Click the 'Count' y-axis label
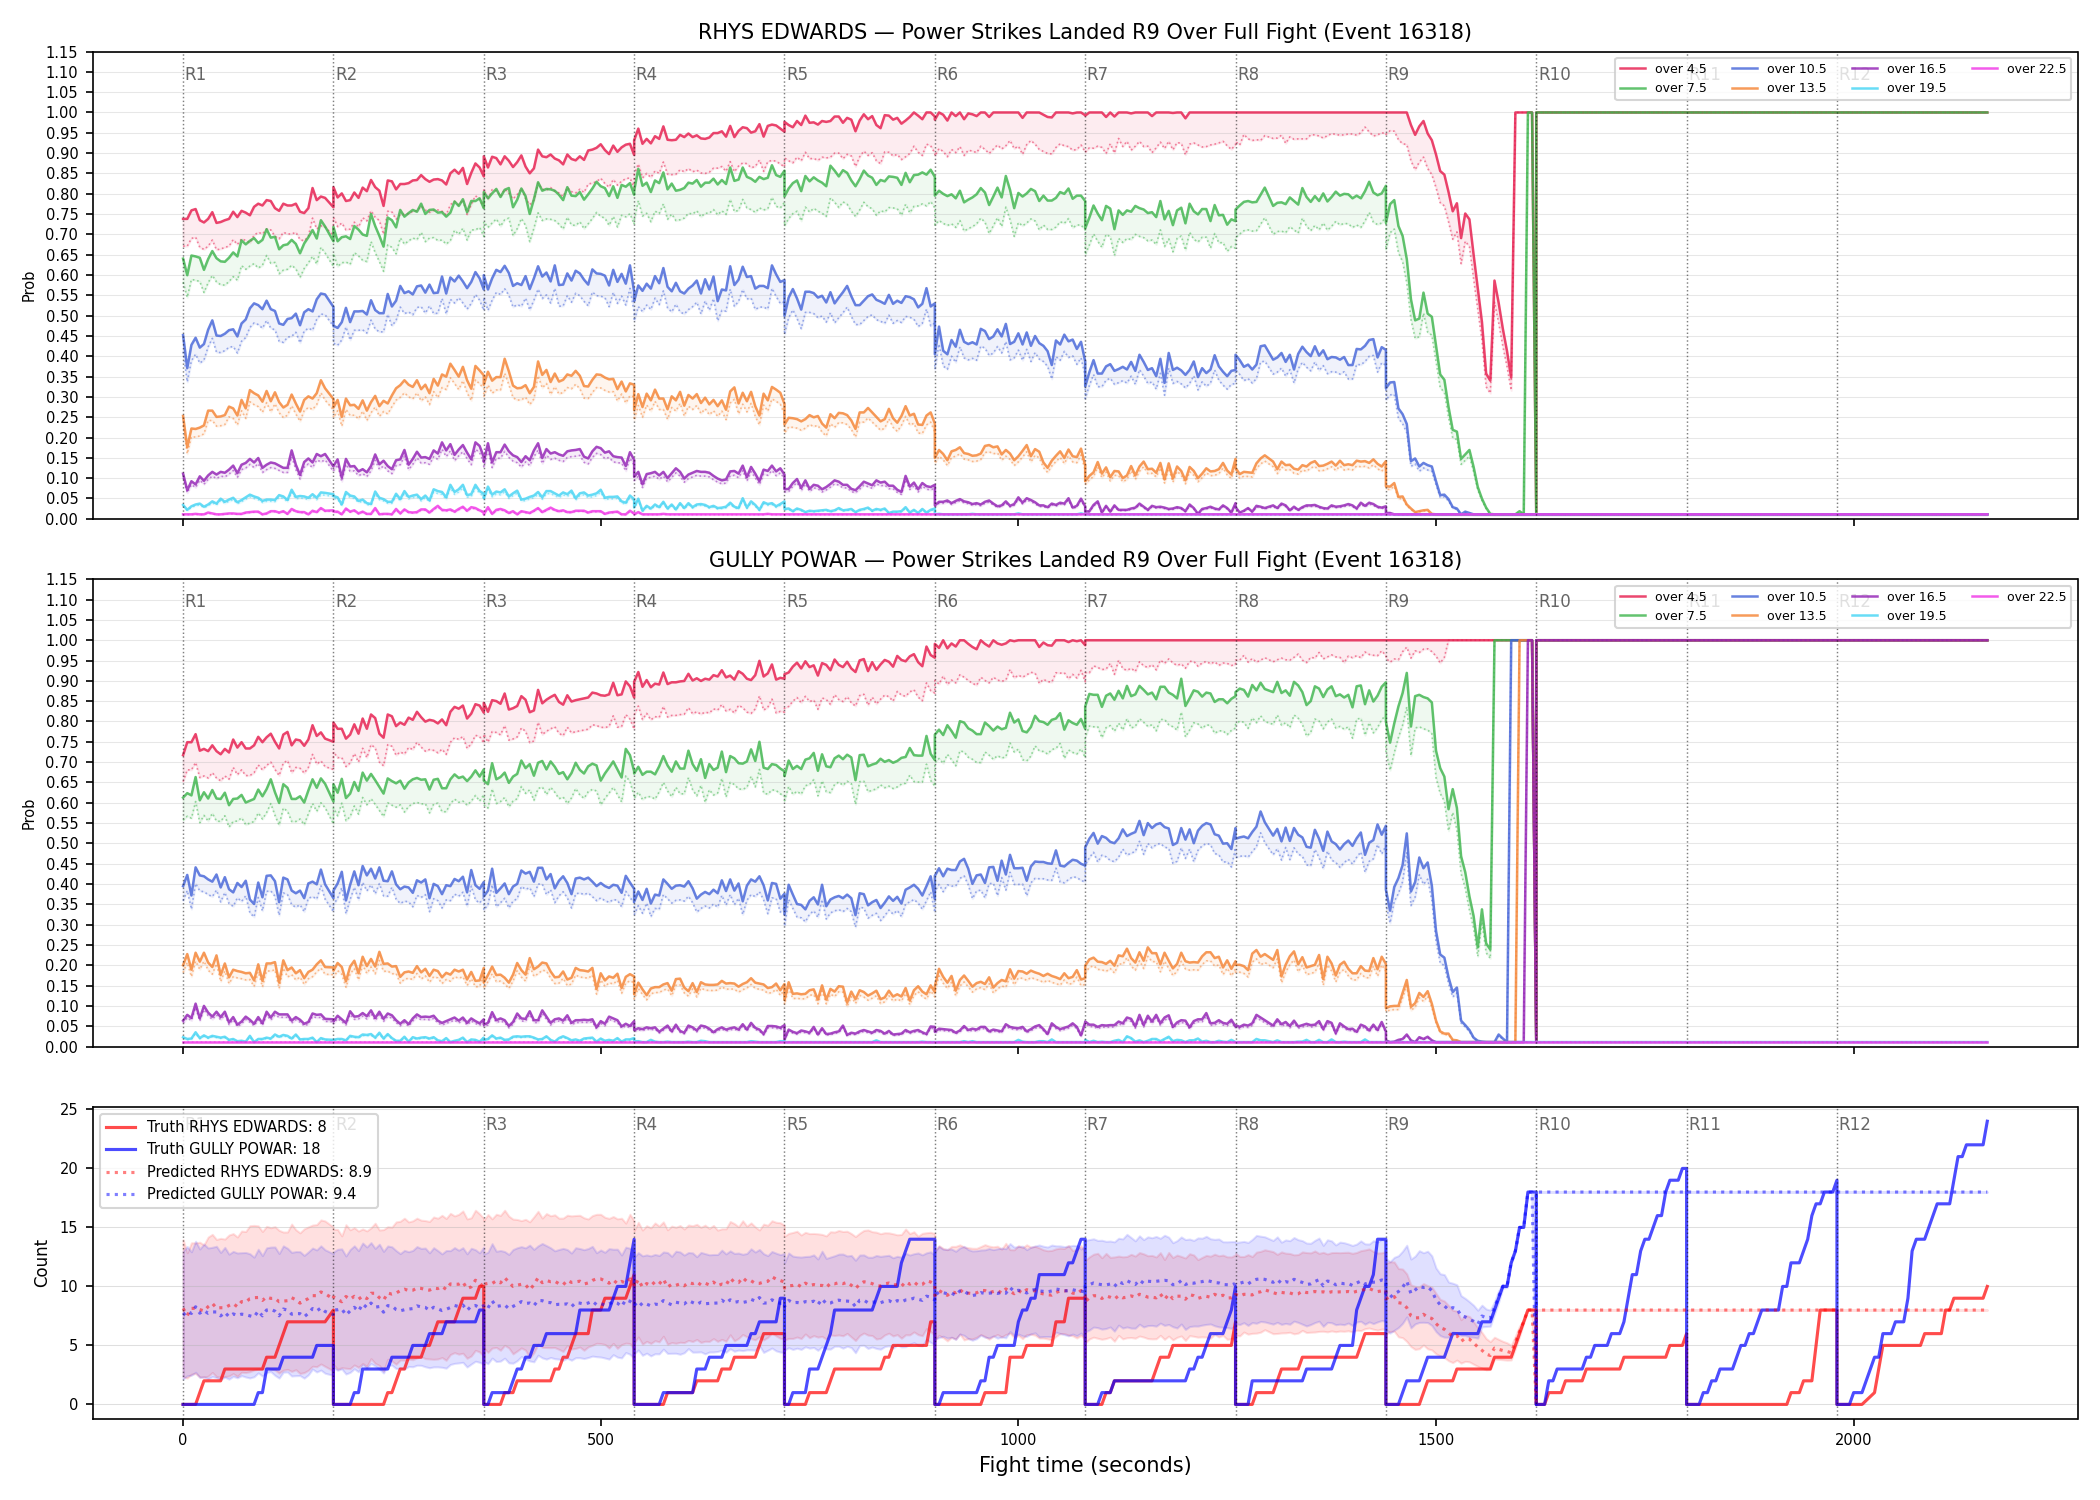This screenshot has height=1500, width=2100. click(x=41, y=1263)
